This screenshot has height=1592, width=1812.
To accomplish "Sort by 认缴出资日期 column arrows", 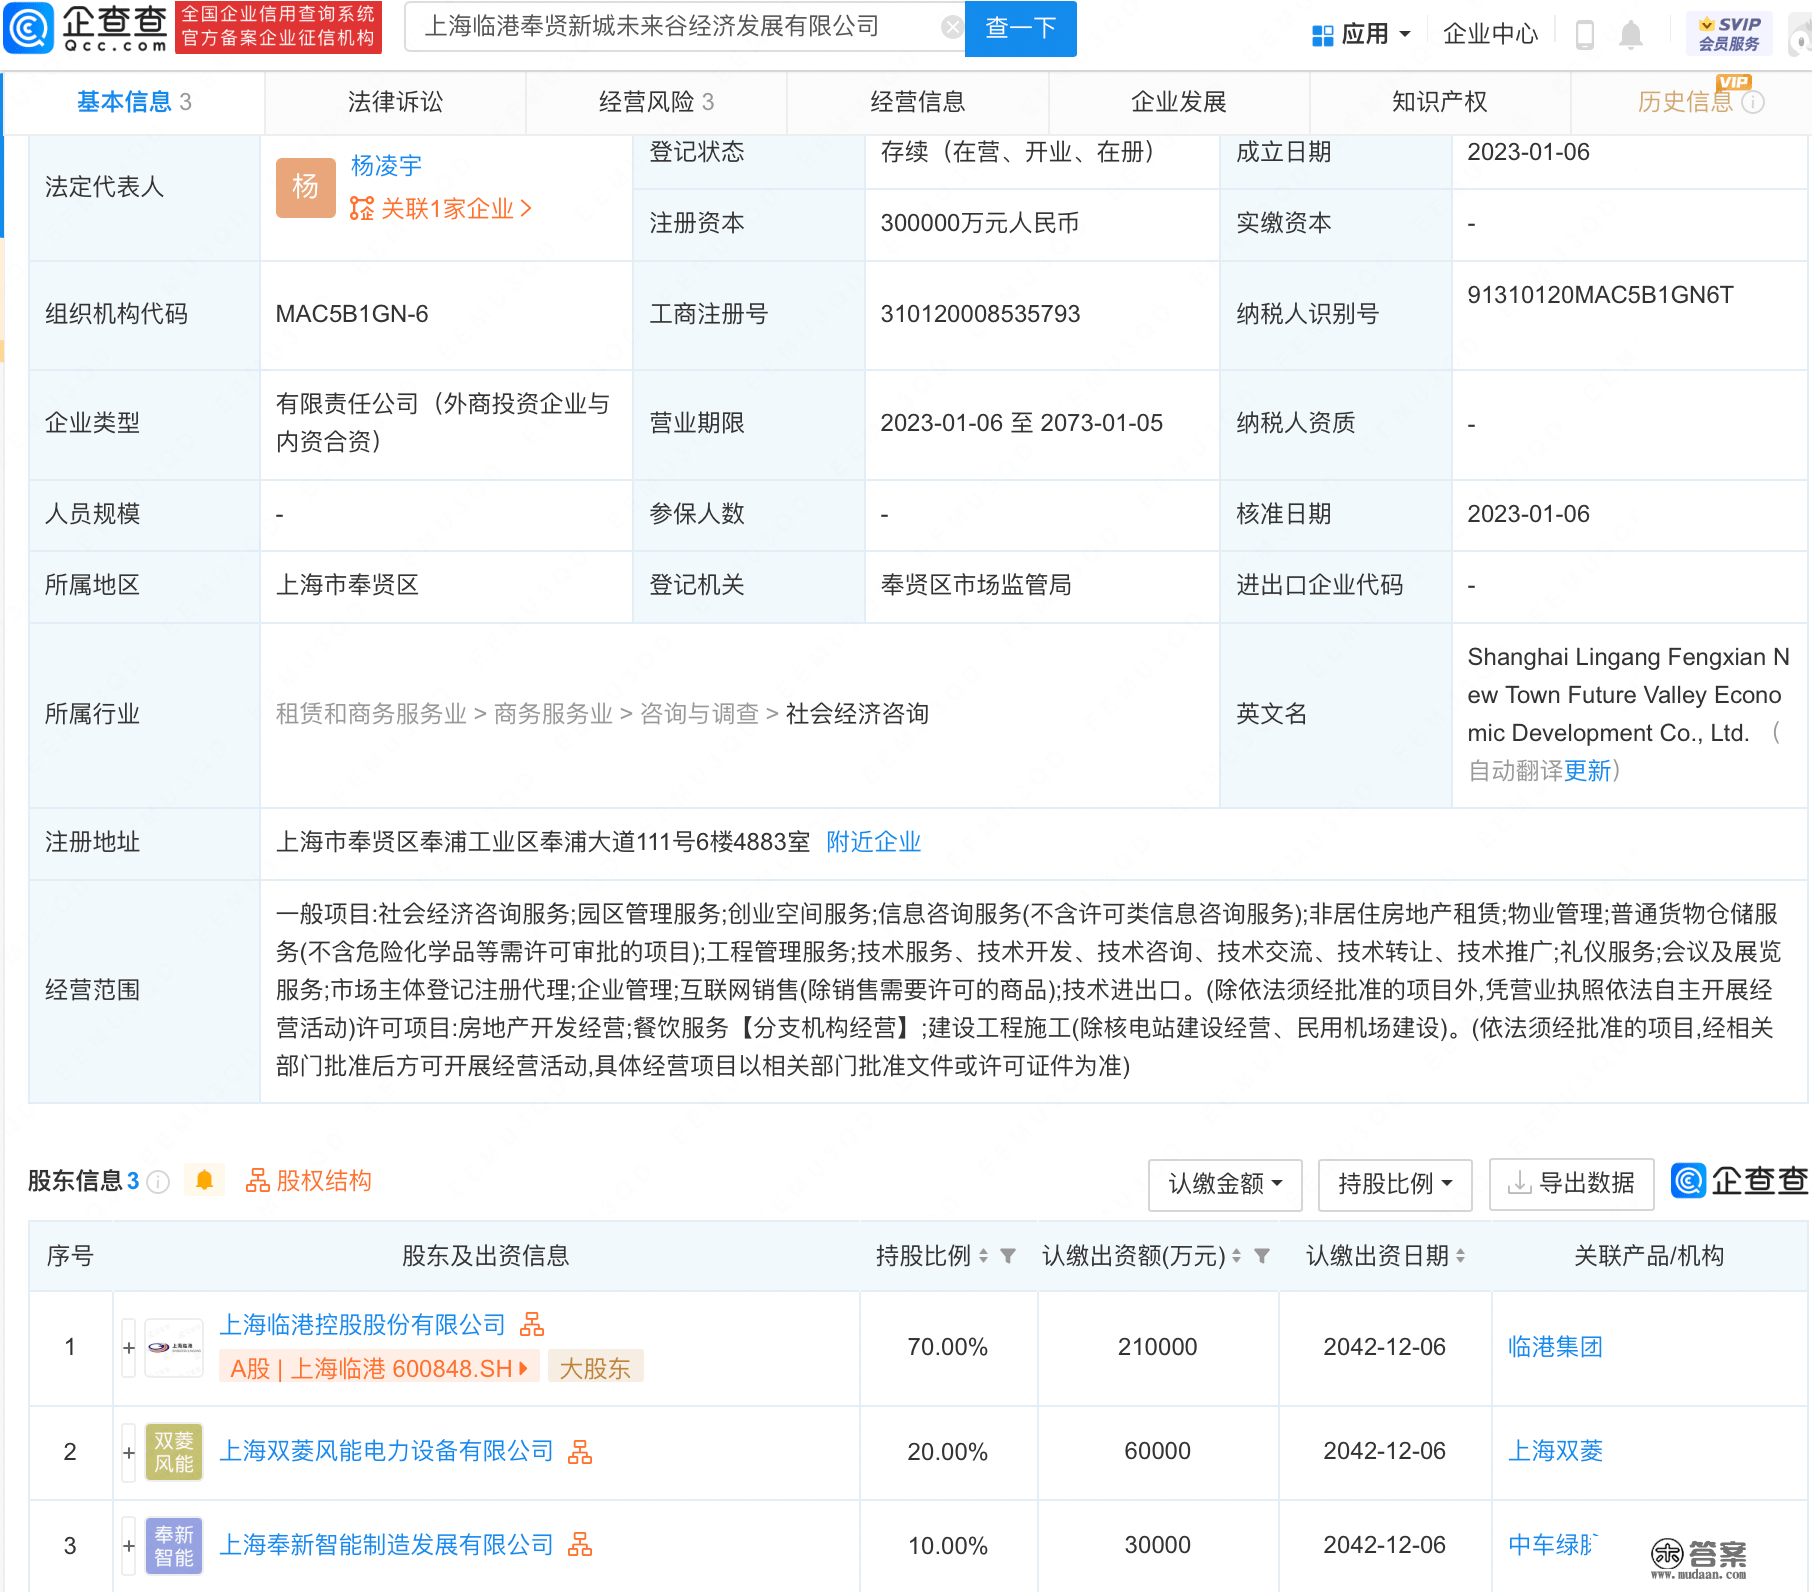I will click(1460, 1256).
